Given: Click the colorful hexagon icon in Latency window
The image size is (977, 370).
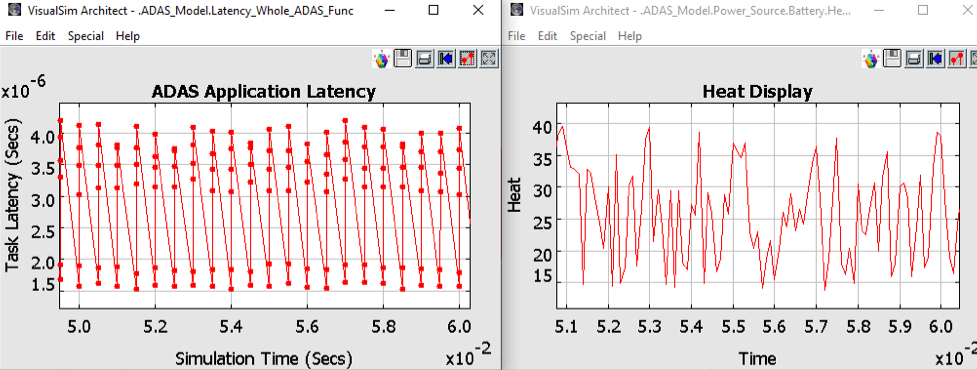Looking at the screenshot, I should click(x=381, y=60).
